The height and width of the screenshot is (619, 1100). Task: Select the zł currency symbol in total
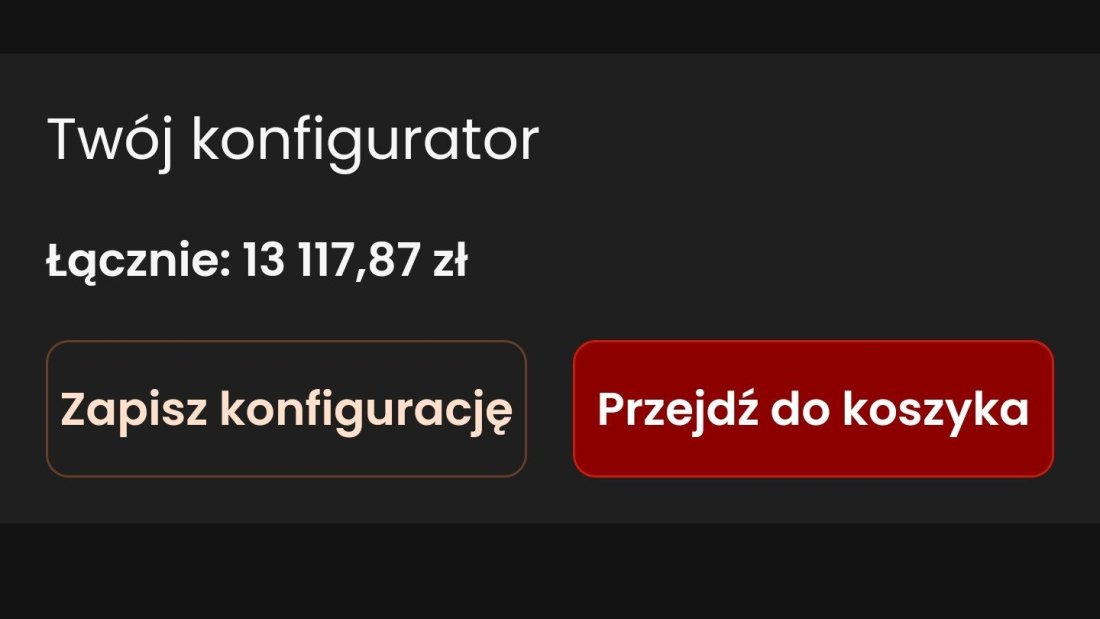pyautogui.click(x=450, y=260)
